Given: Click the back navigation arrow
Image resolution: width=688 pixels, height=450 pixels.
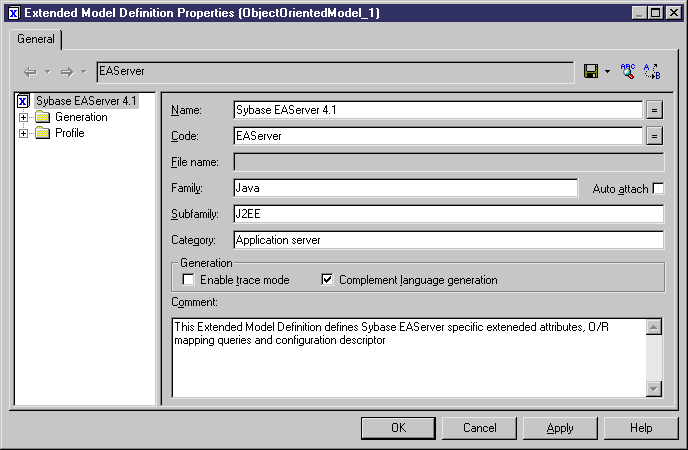Looking at the screenshot, I should pyautogui.click(x=30, y=71).
